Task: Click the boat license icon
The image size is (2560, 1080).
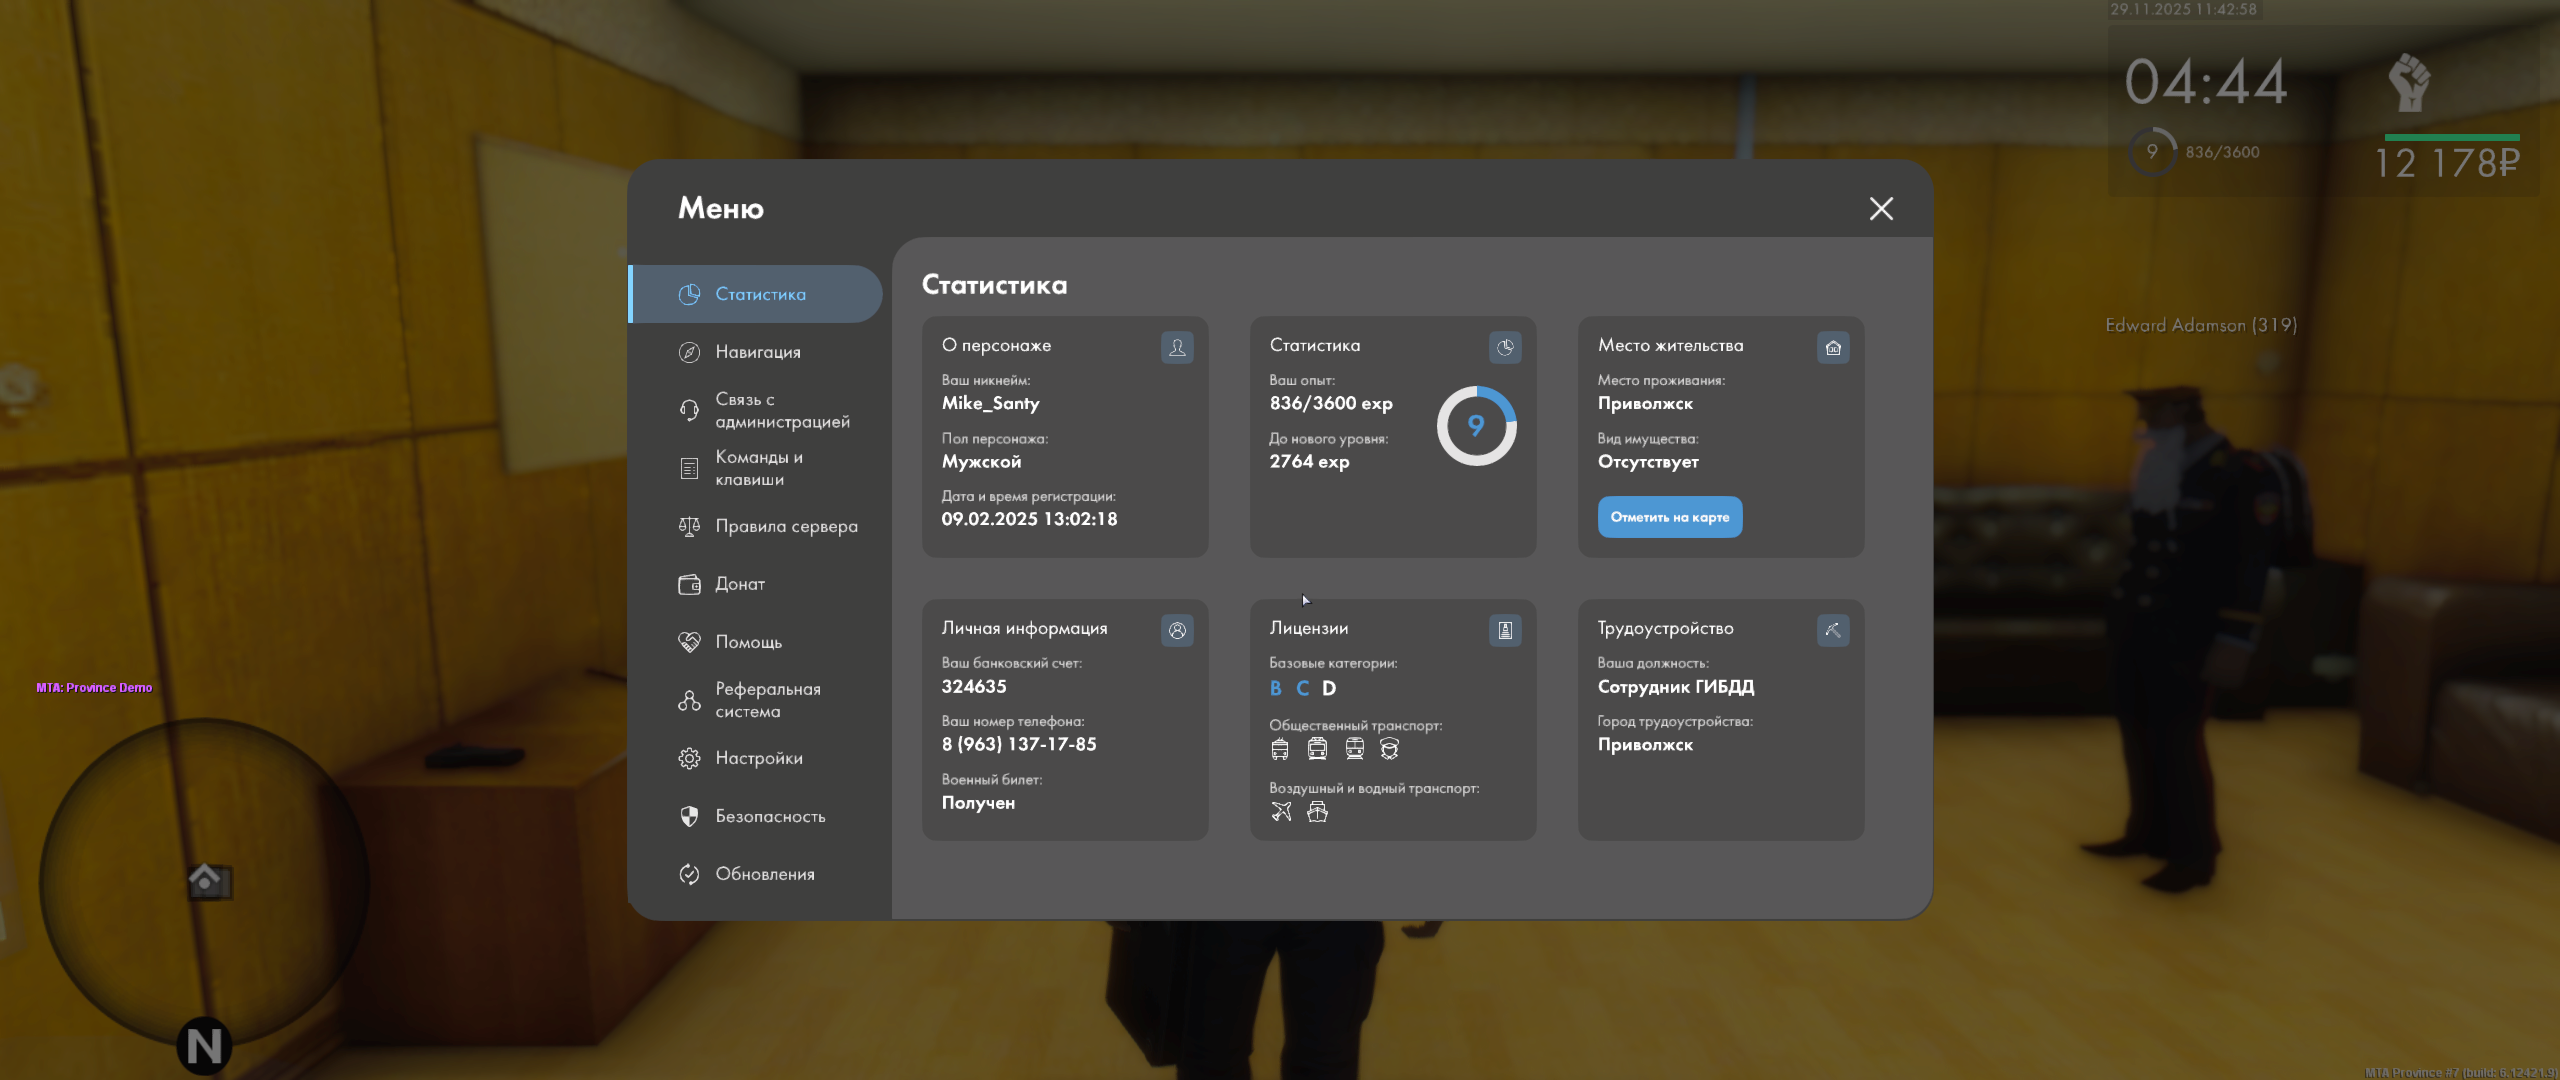Action: (1318, 812)
